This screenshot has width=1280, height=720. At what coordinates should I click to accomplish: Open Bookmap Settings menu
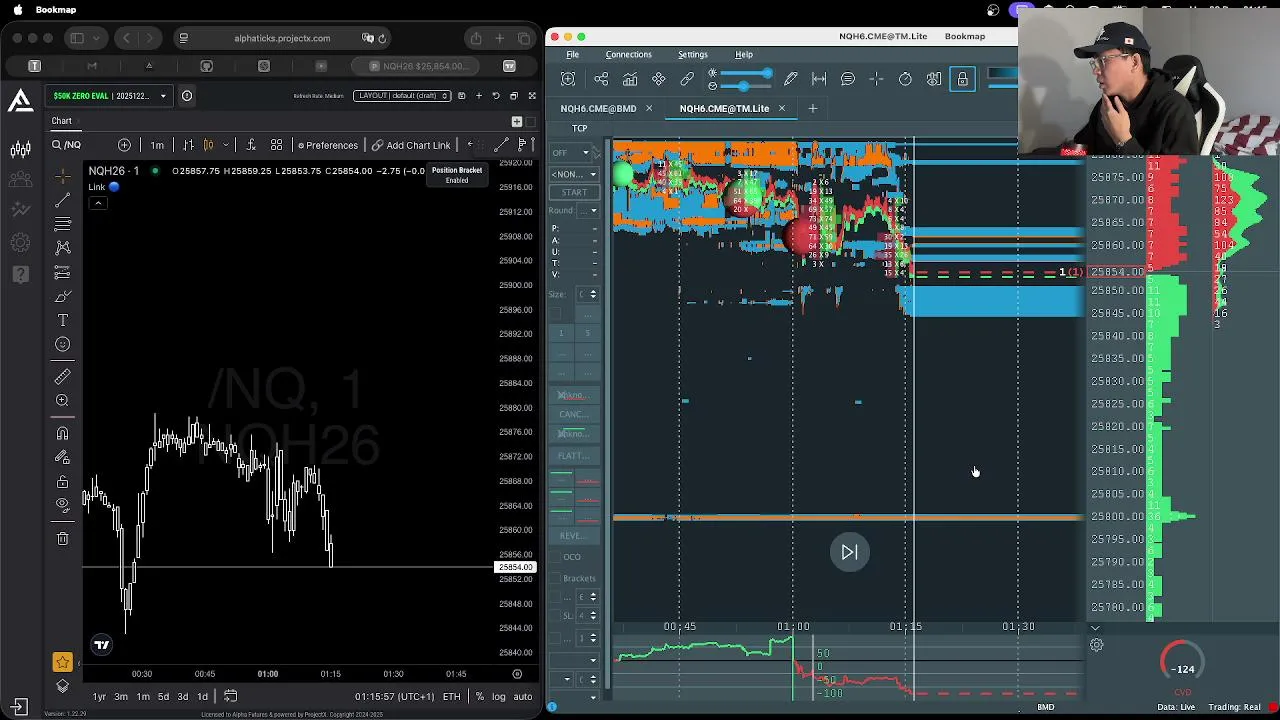click(692, 54)
